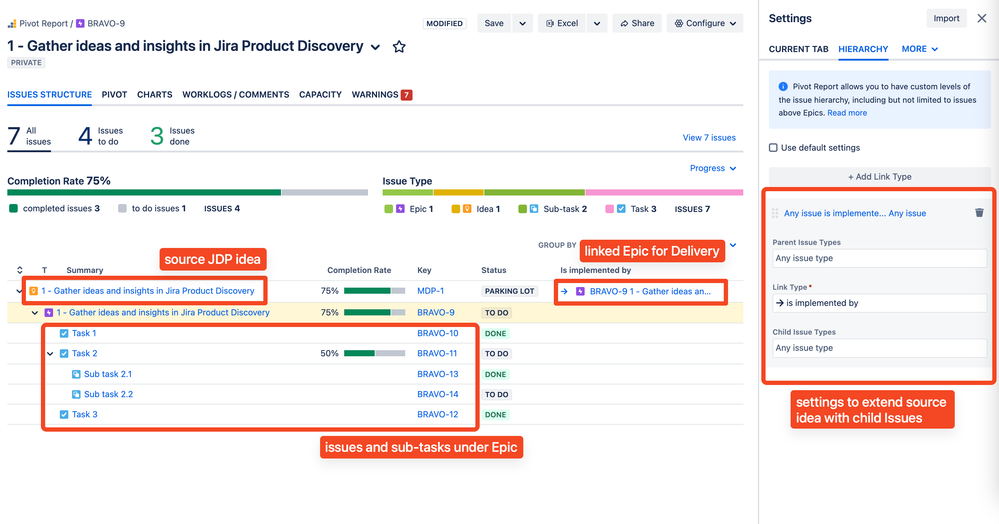Click the Save button
This screenshot has width=999, height=524.
pos(494,24)
